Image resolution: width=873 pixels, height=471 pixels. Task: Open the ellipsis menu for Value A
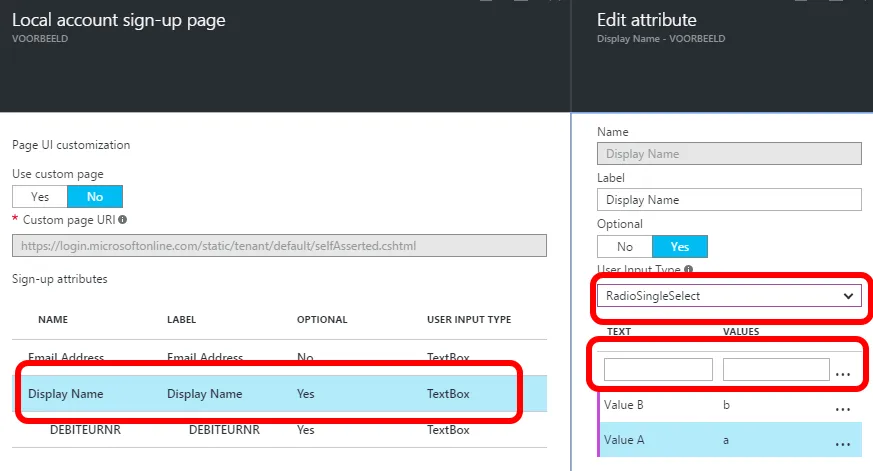click(842, 443)
